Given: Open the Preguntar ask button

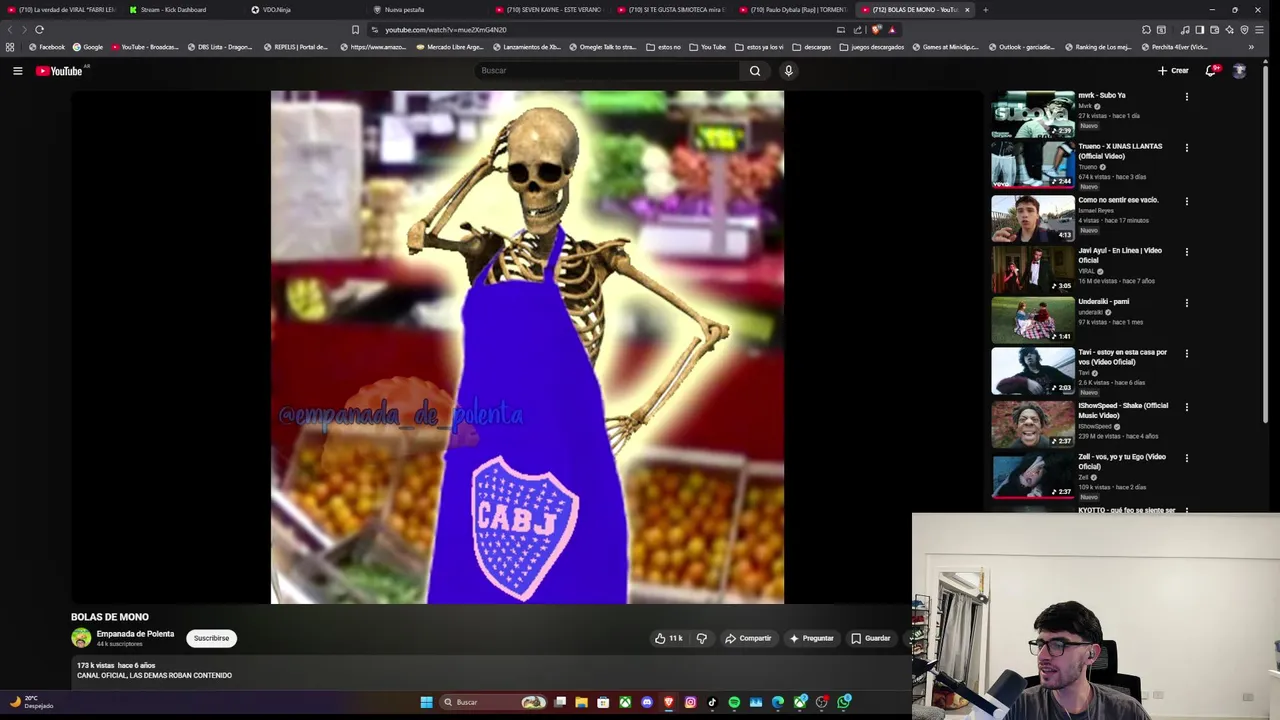Looking at the screenshot, I should 811,638.
